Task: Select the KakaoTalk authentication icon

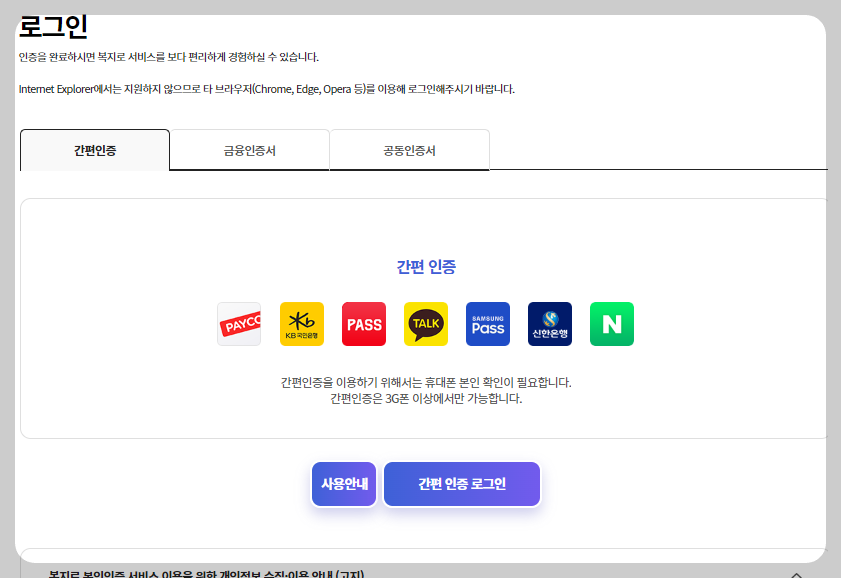Action: tap(425, 323)
